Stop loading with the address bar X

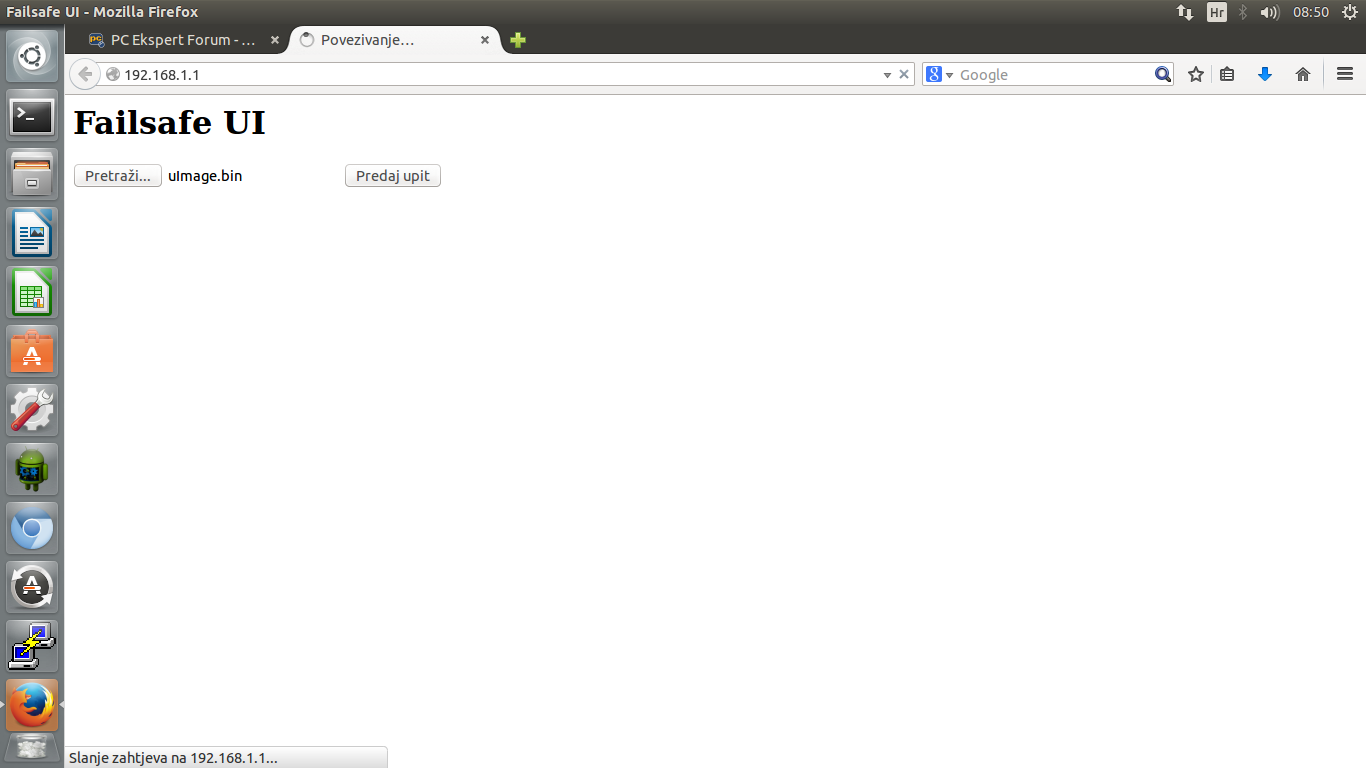[904, 74]
